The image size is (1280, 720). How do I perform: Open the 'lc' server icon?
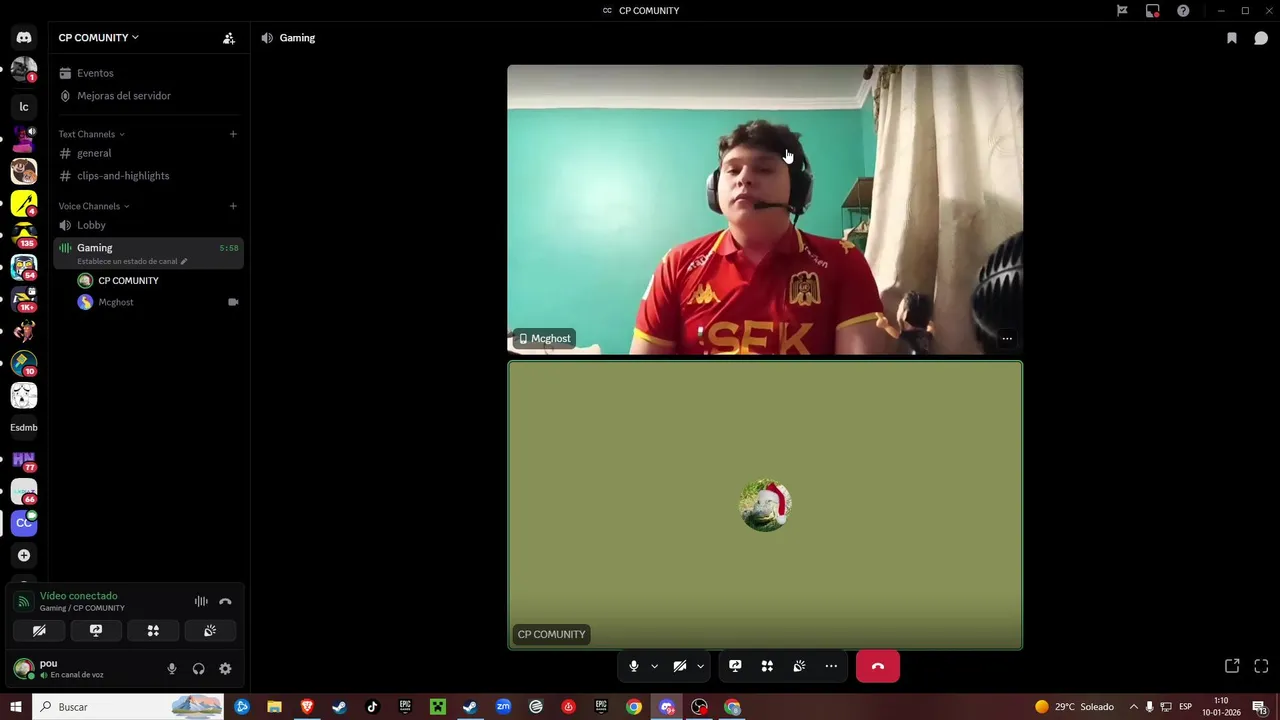coord(24,107)
